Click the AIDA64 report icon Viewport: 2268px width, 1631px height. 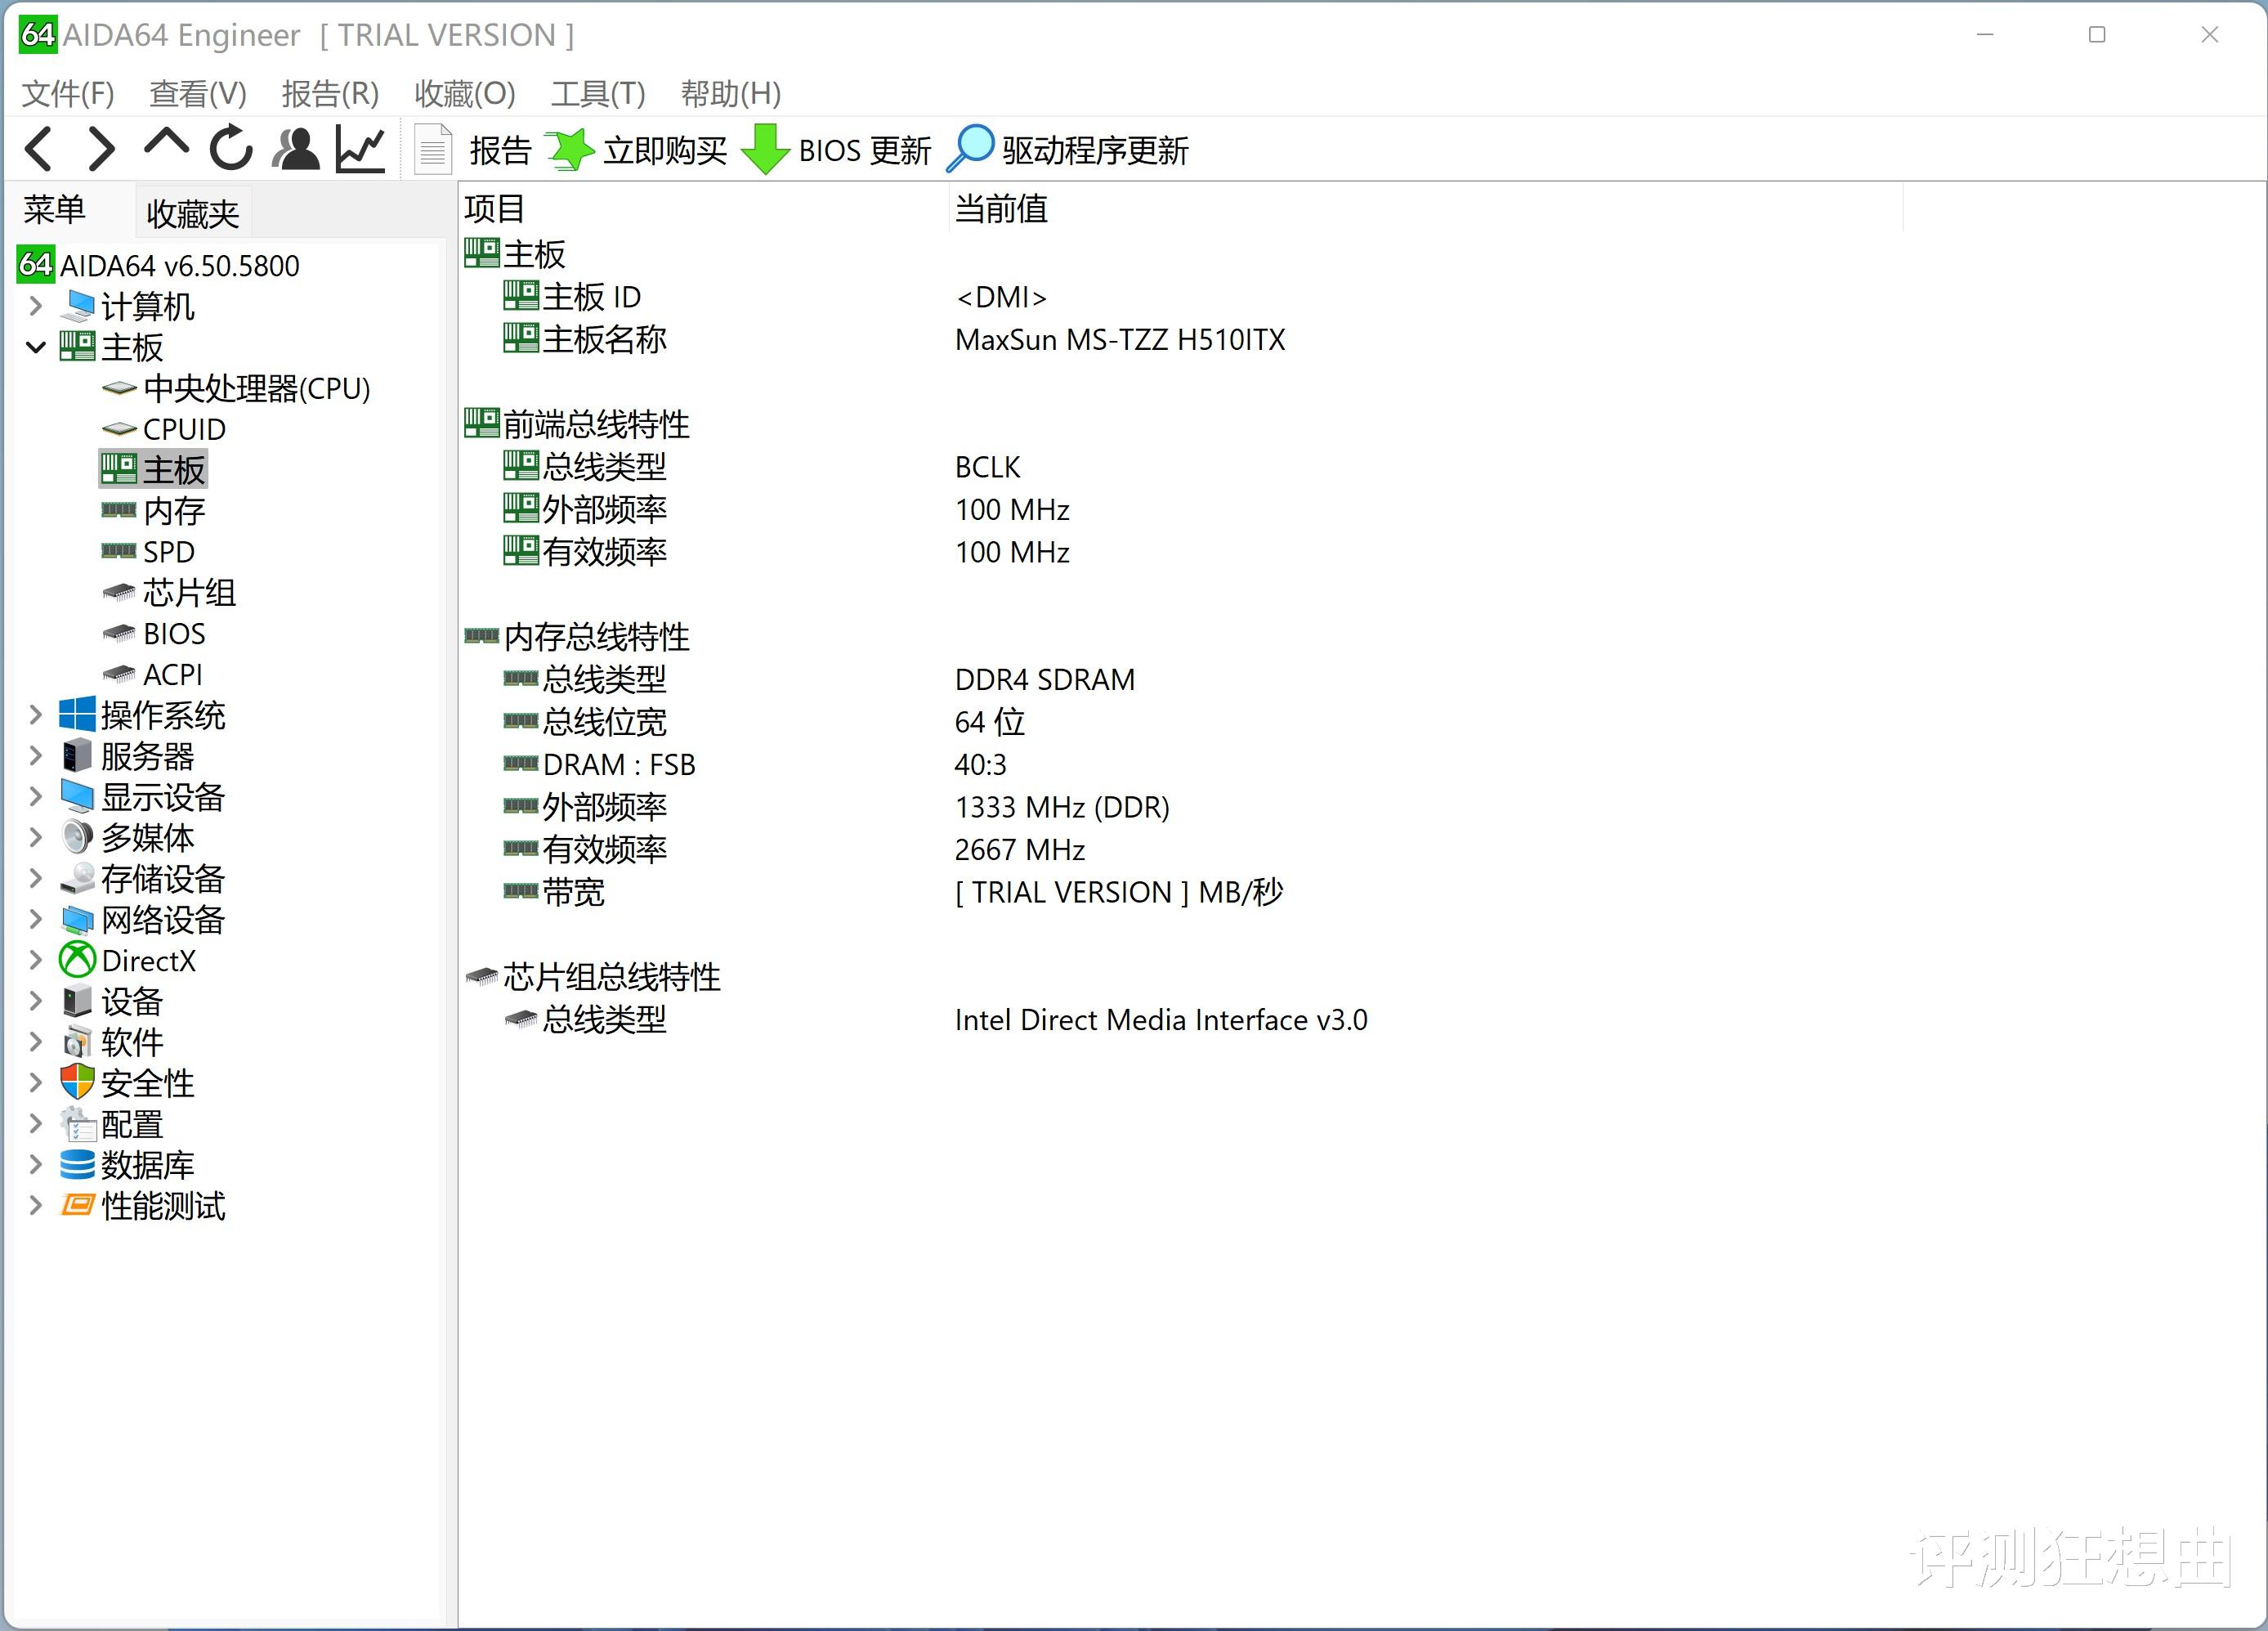(433, 150)
